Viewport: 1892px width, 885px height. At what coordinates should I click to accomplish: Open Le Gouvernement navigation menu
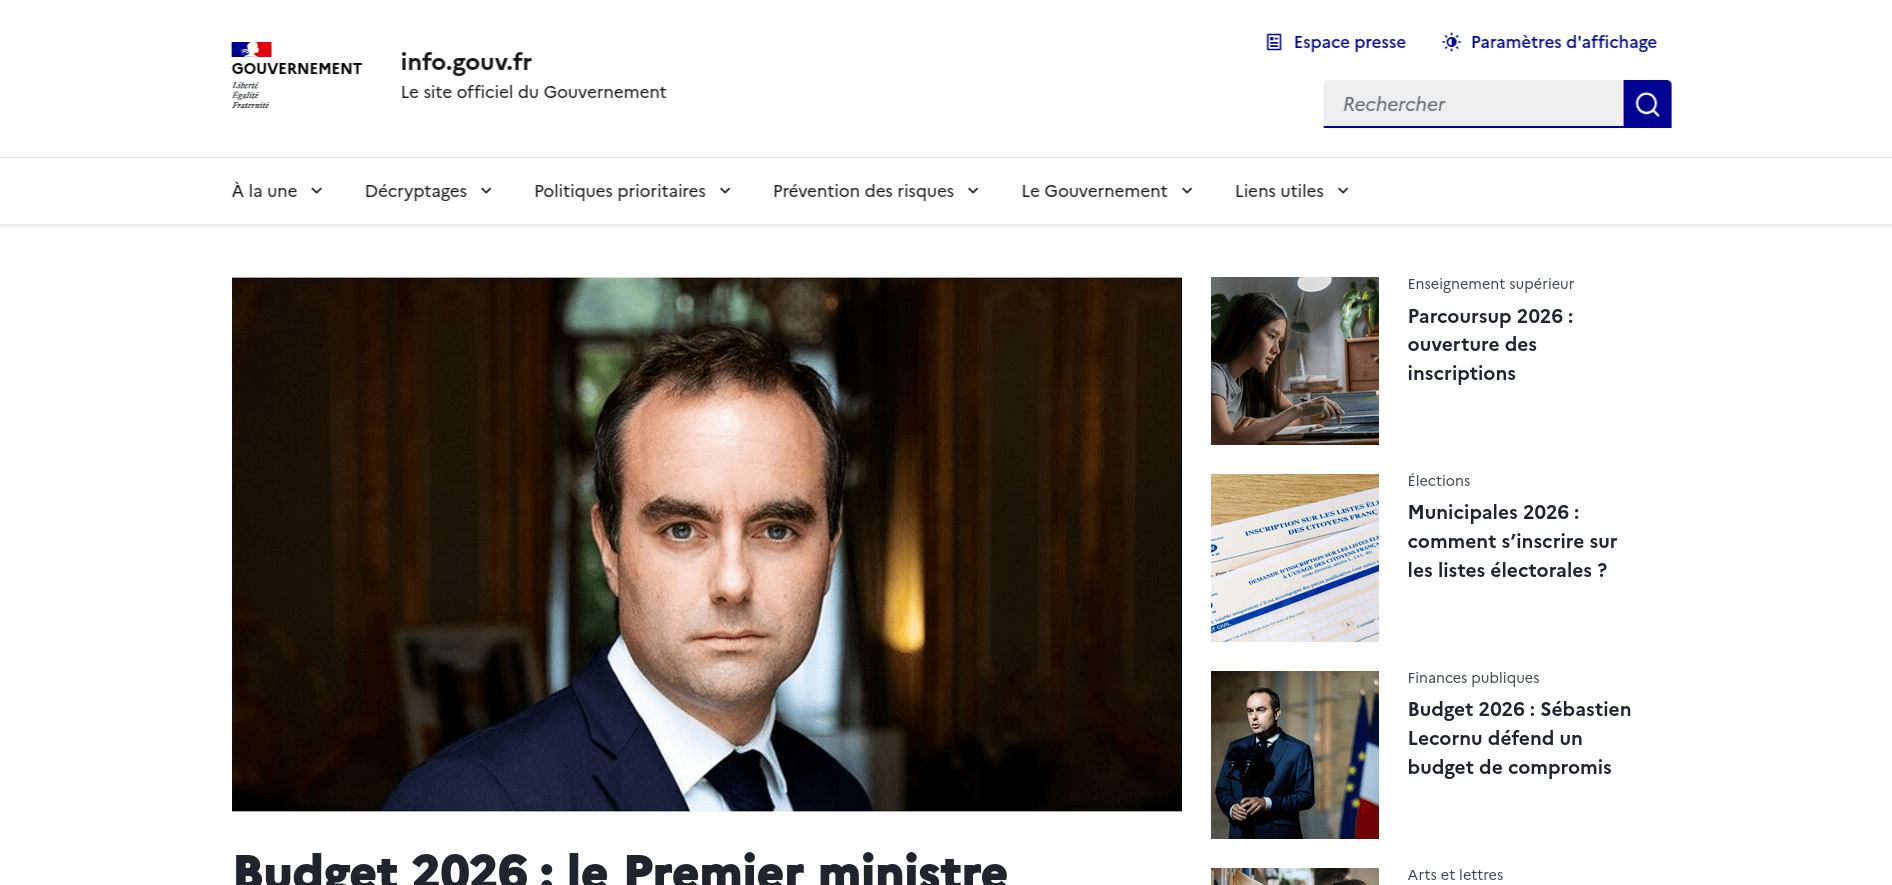[1107, 191]
